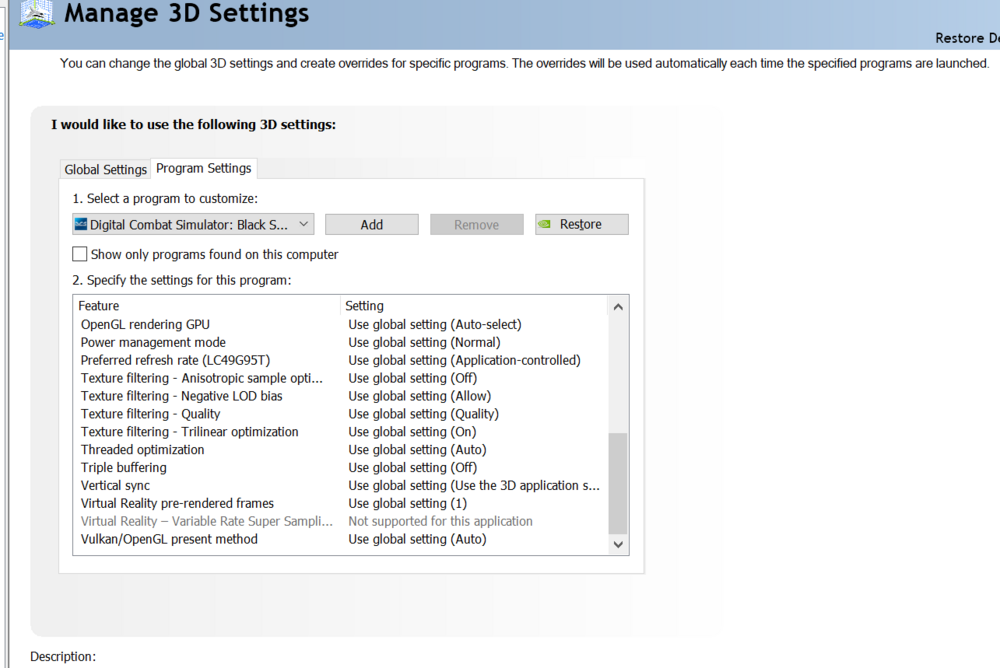The image size is (1000, 668).
Task: Open setting Use global setting (Auto-select)
Action: [435, 325]
